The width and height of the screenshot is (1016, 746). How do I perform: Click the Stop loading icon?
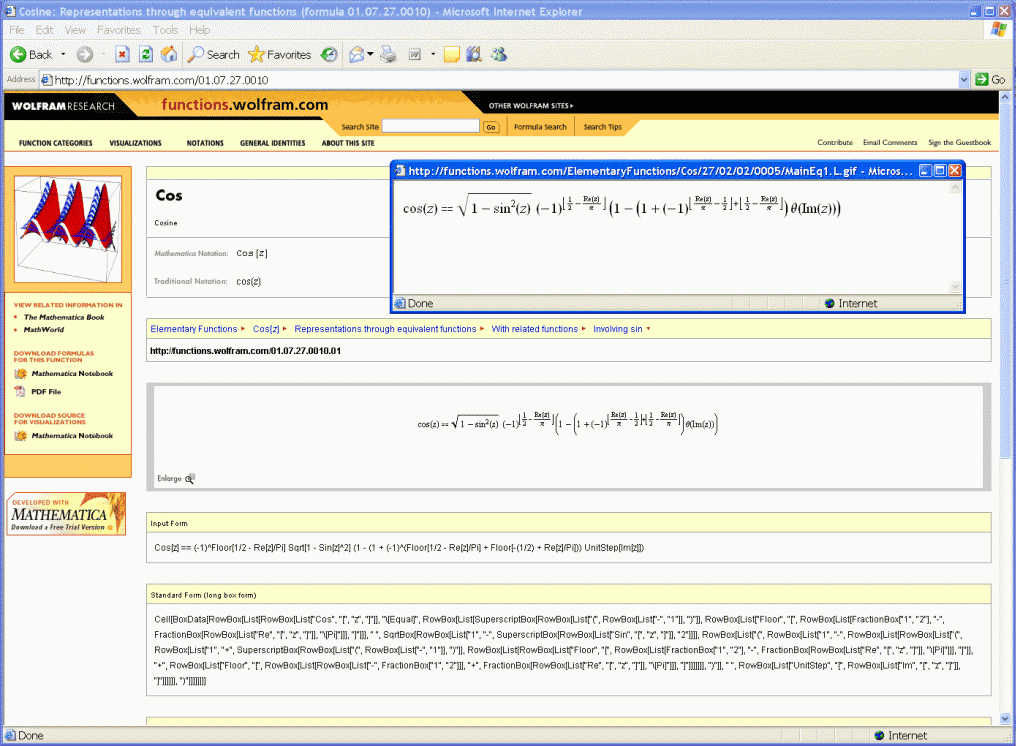[122, 54]
